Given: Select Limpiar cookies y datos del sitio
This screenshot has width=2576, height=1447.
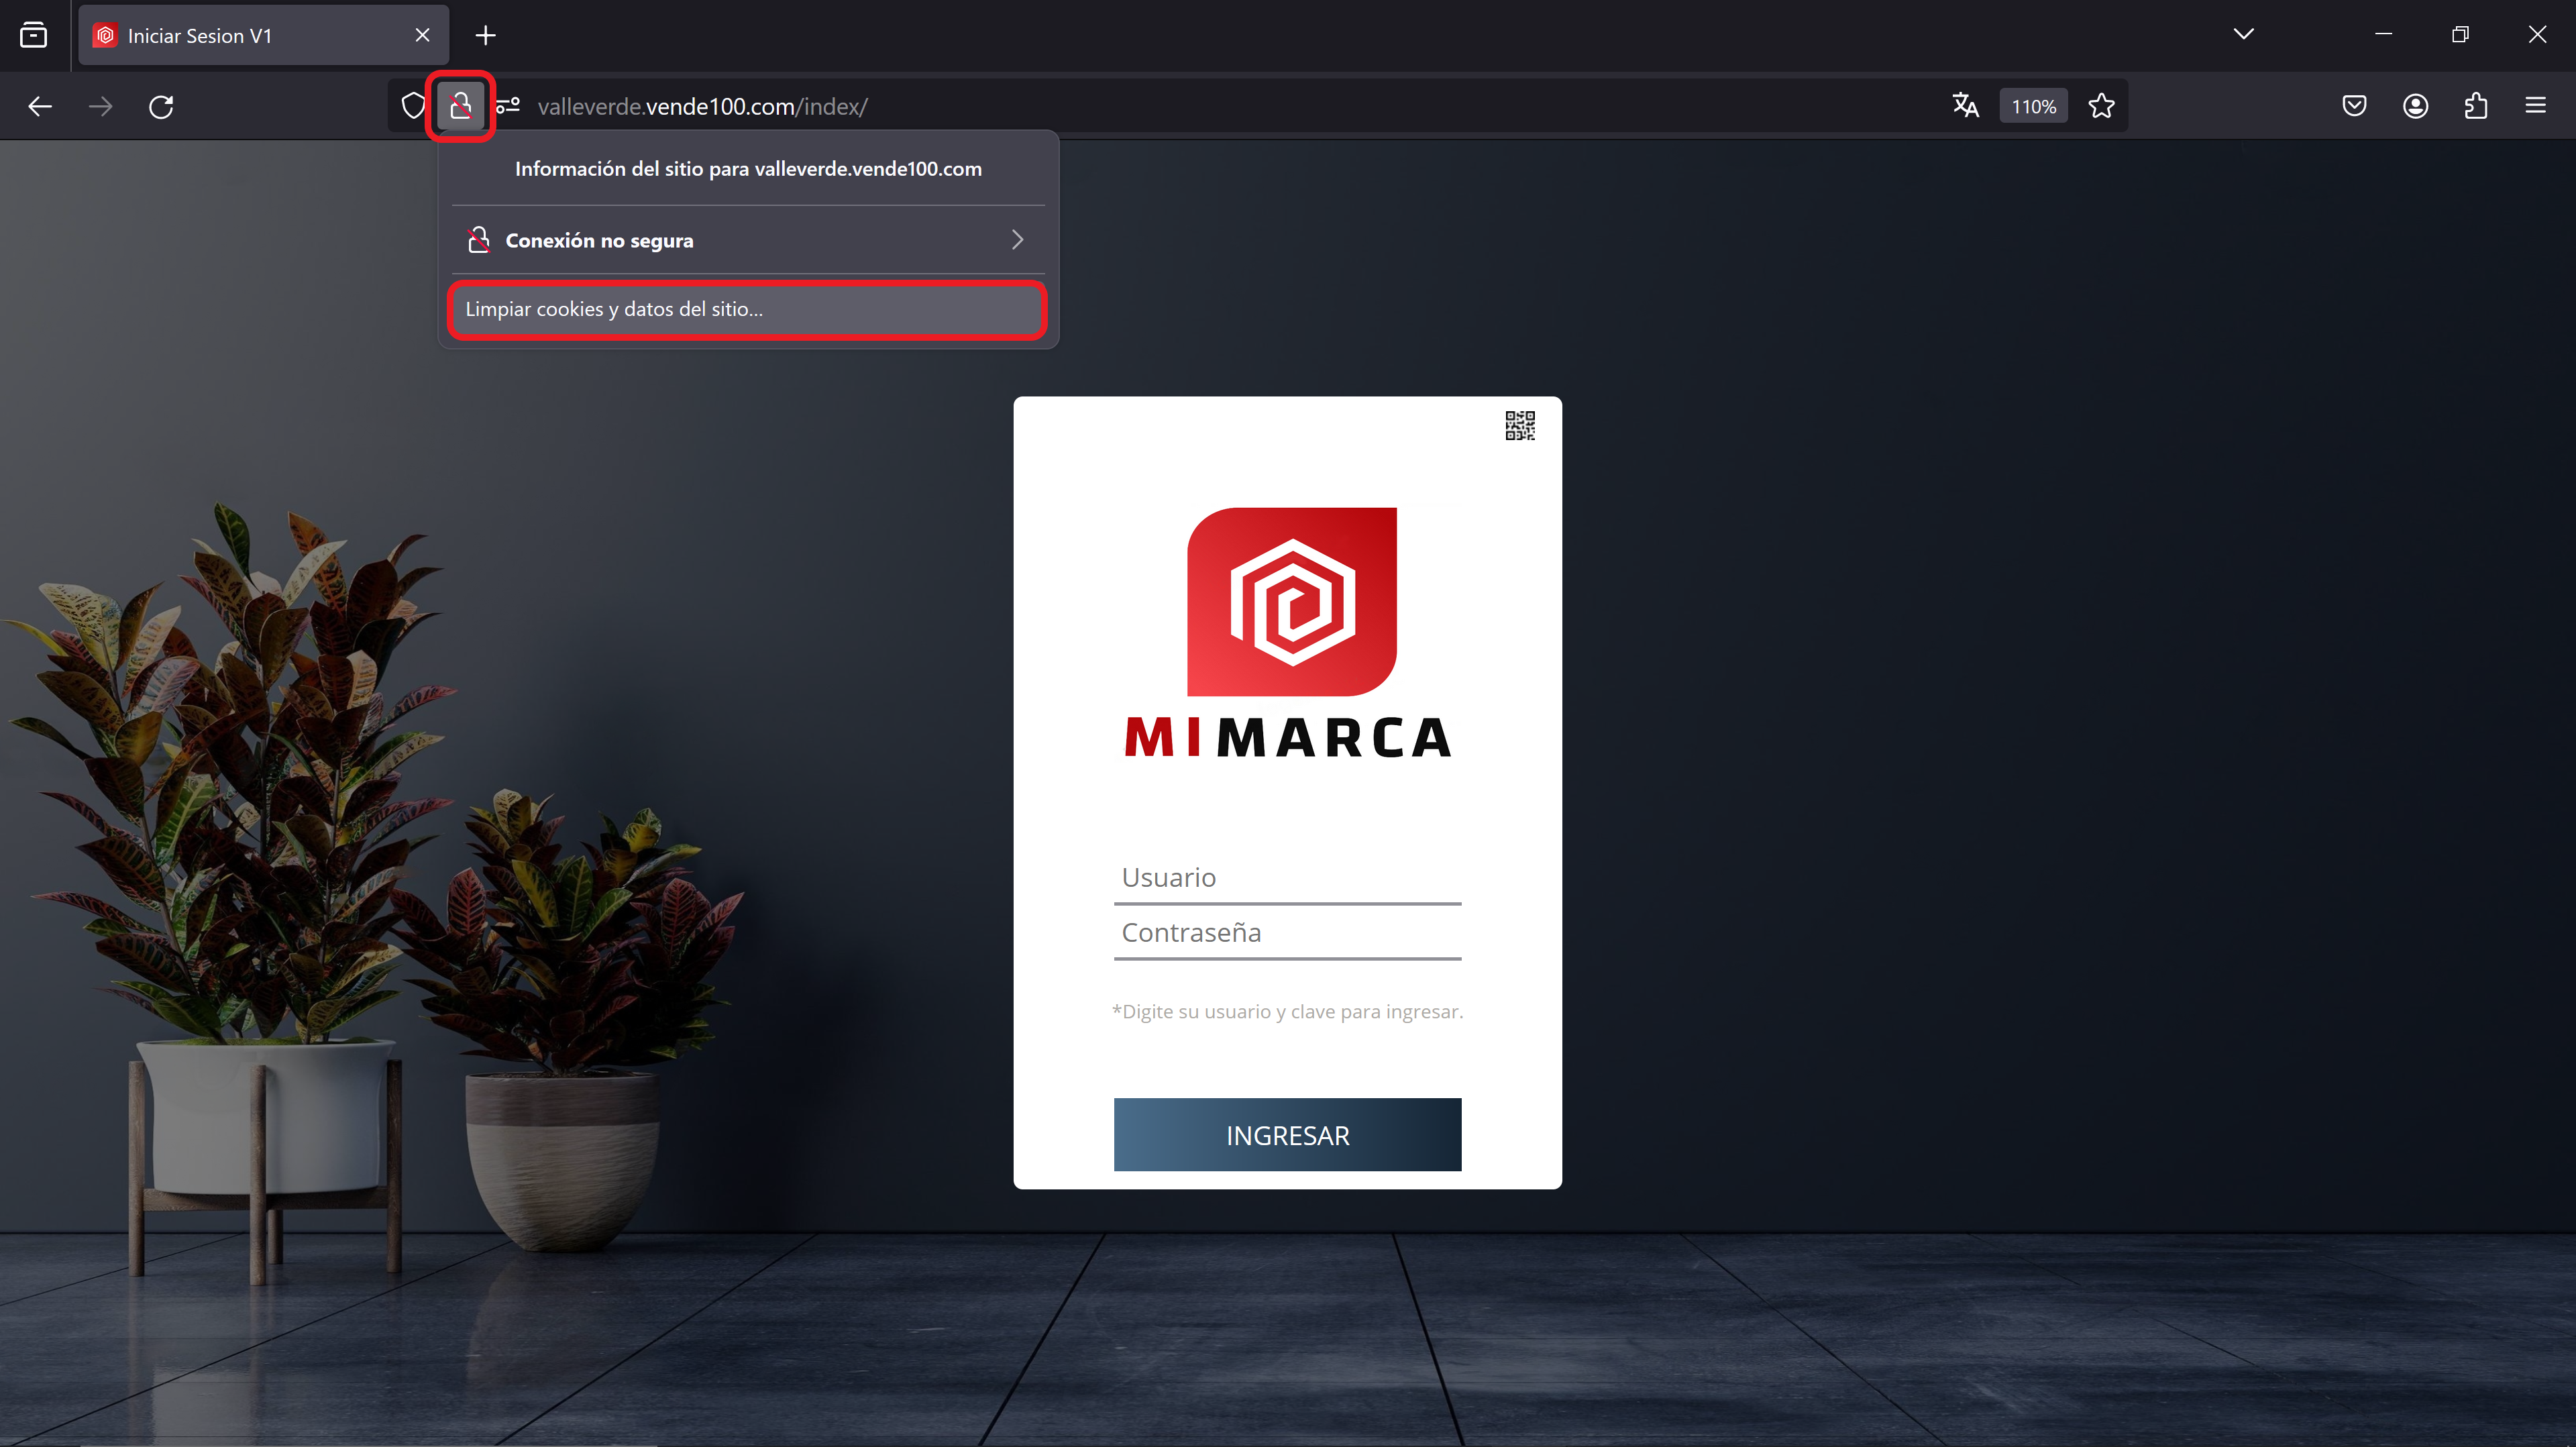Looking at the screenshot, I should [748, 309].
